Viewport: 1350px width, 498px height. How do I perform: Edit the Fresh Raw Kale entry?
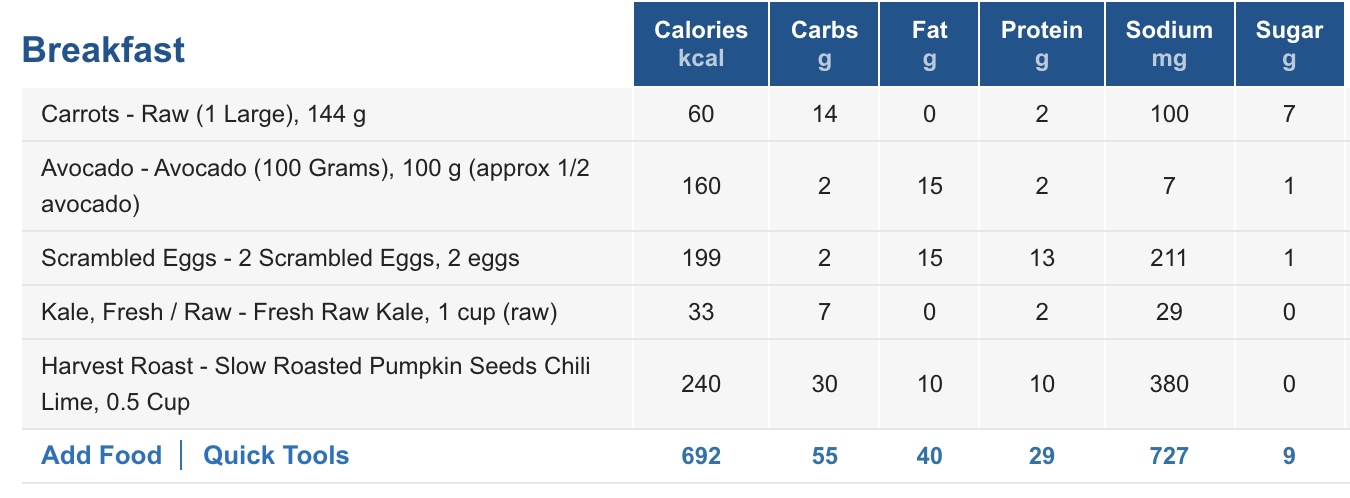(298, 312)
